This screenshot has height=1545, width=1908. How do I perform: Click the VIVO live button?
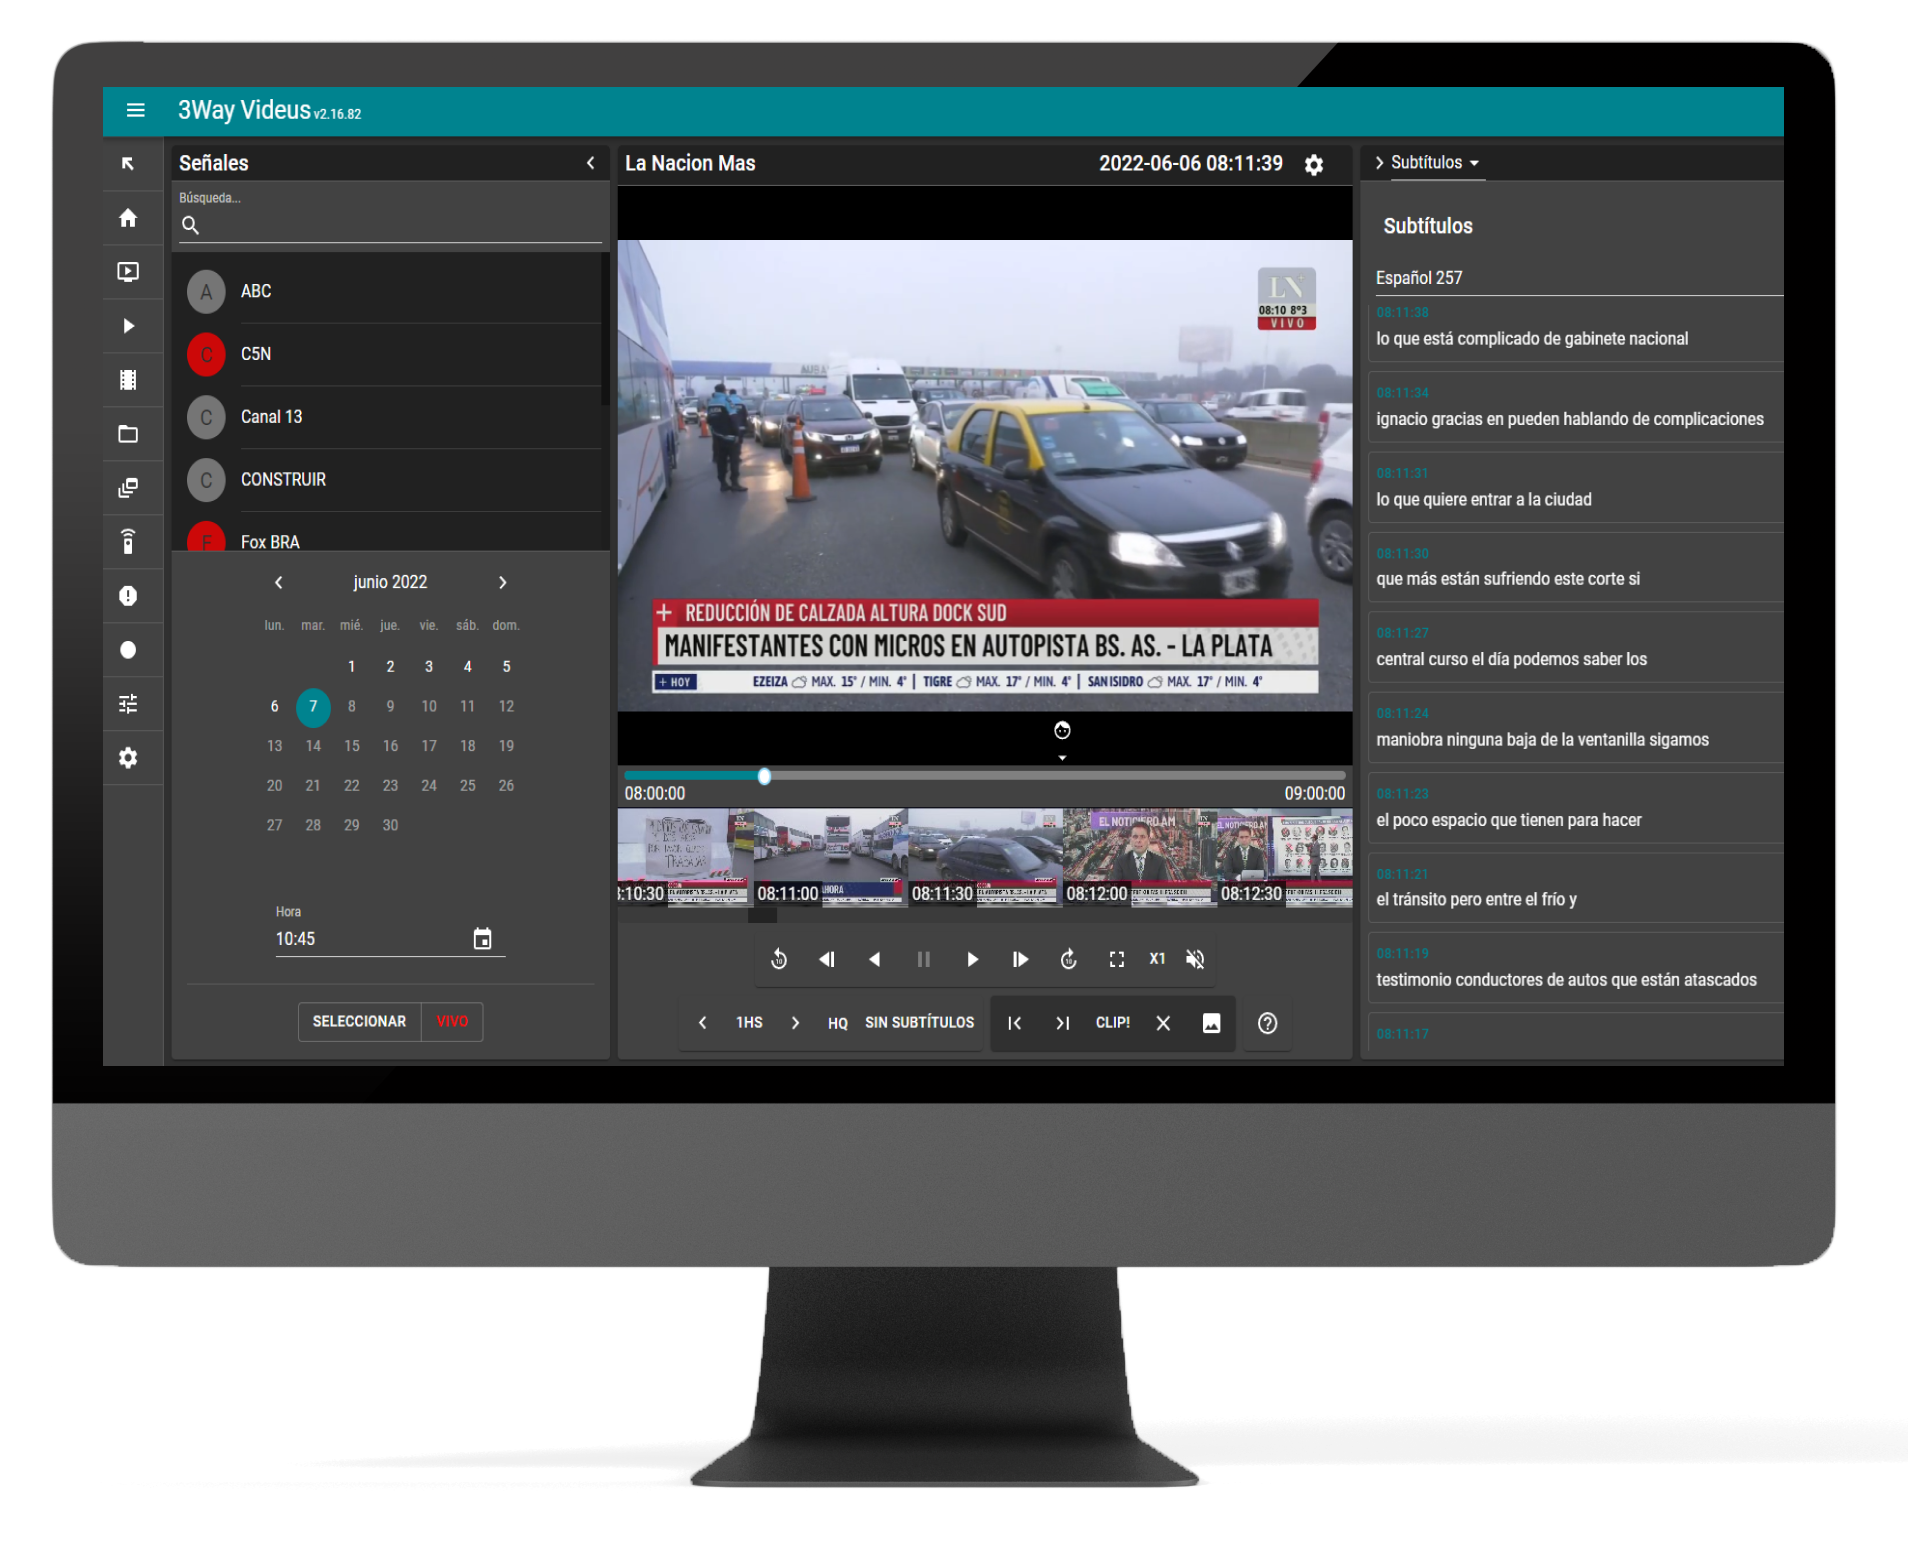coord(452,1021)
